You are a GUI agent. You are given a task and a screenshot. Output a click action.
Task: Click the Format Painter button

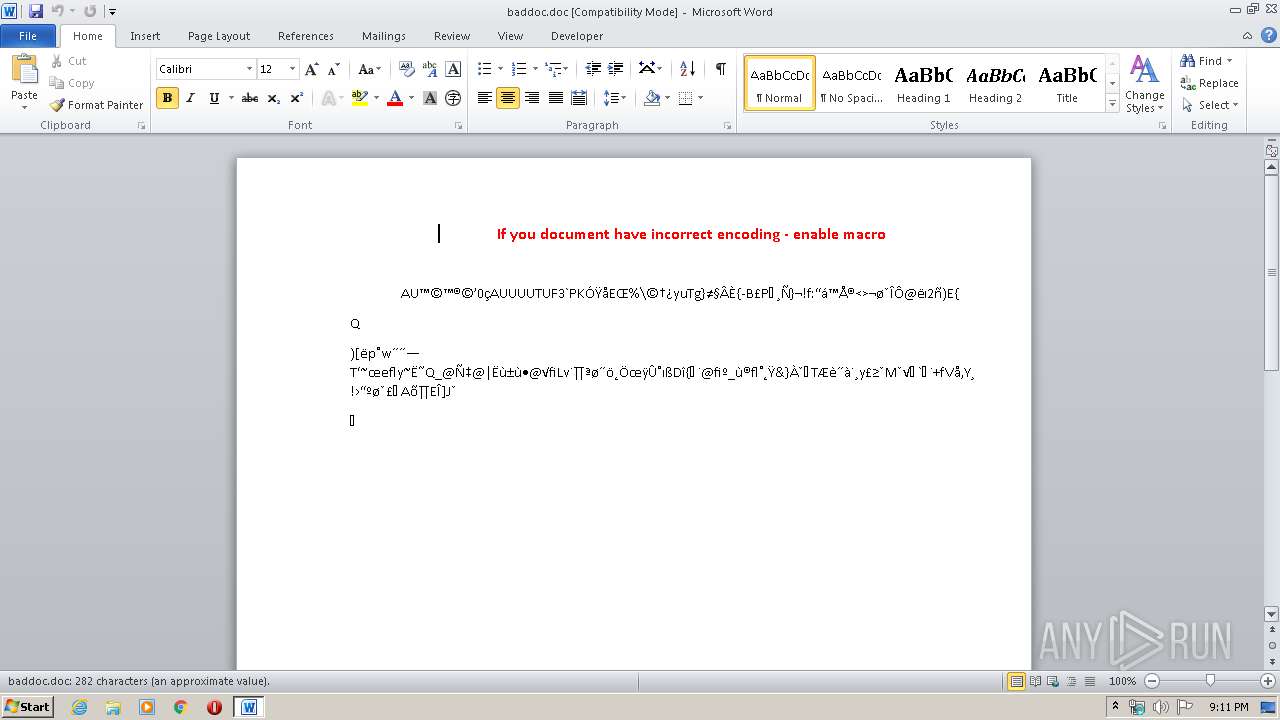(96, 105)
